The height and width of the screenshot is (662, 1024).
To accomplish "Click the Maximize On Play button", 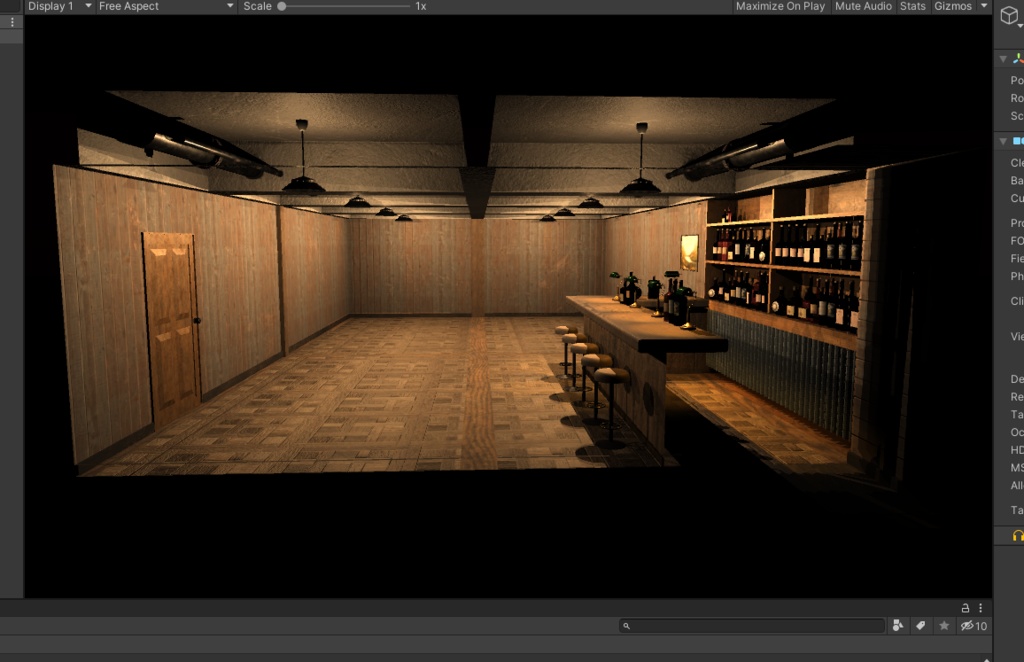I will (779, 6).
